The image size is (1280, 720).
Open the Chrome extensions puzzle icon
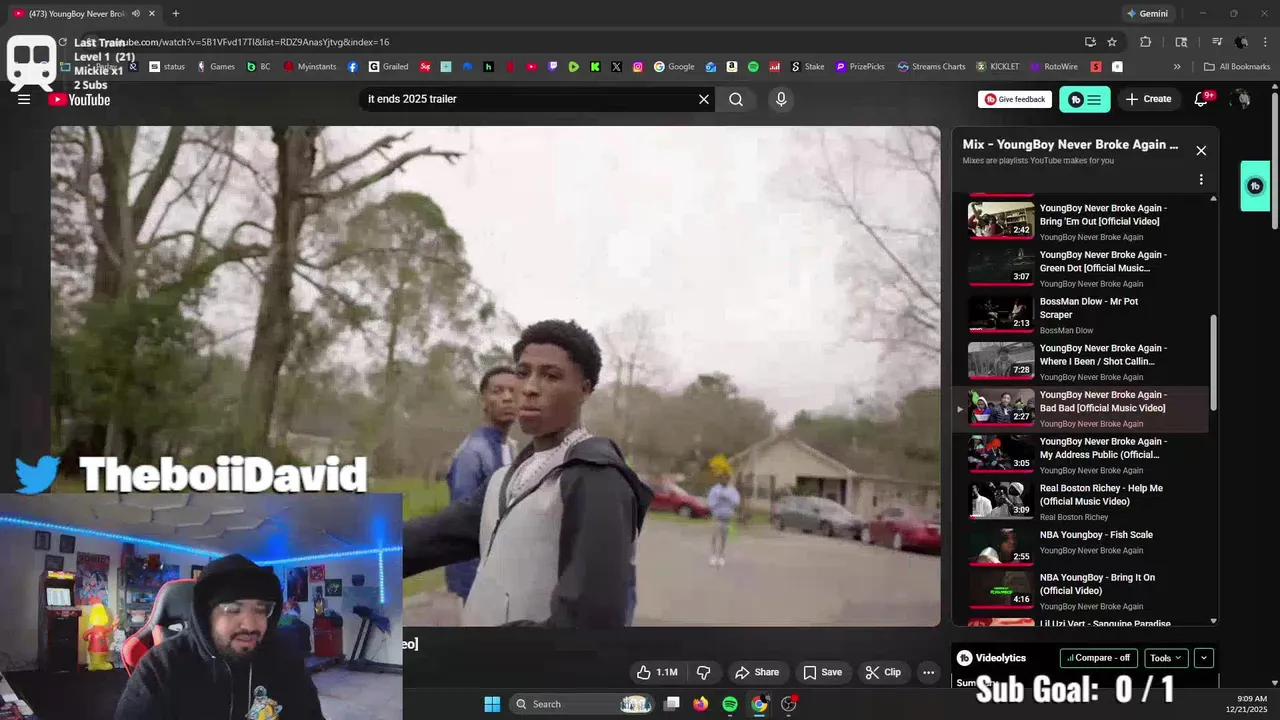1146,42
